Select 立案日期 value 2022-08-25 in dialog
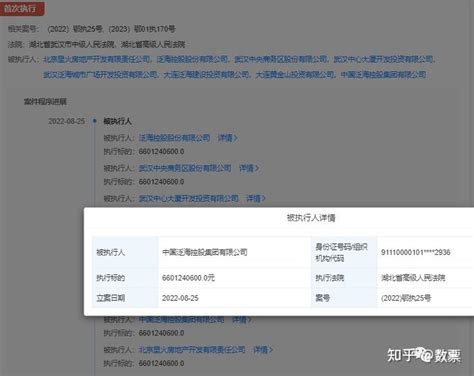The width and height of the screenshot is (474, 376). [180, 298]
